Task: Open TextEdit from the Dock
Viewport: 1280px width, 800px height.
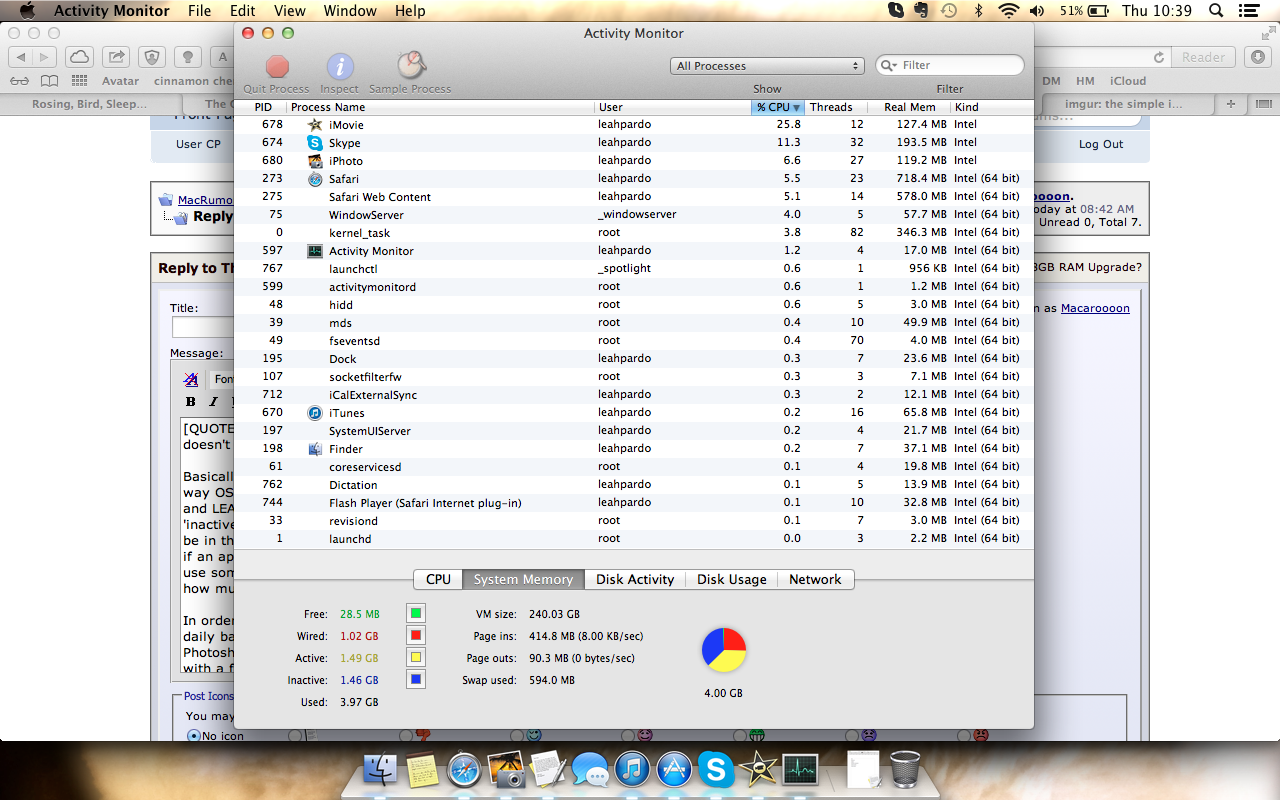Action: 549,769
